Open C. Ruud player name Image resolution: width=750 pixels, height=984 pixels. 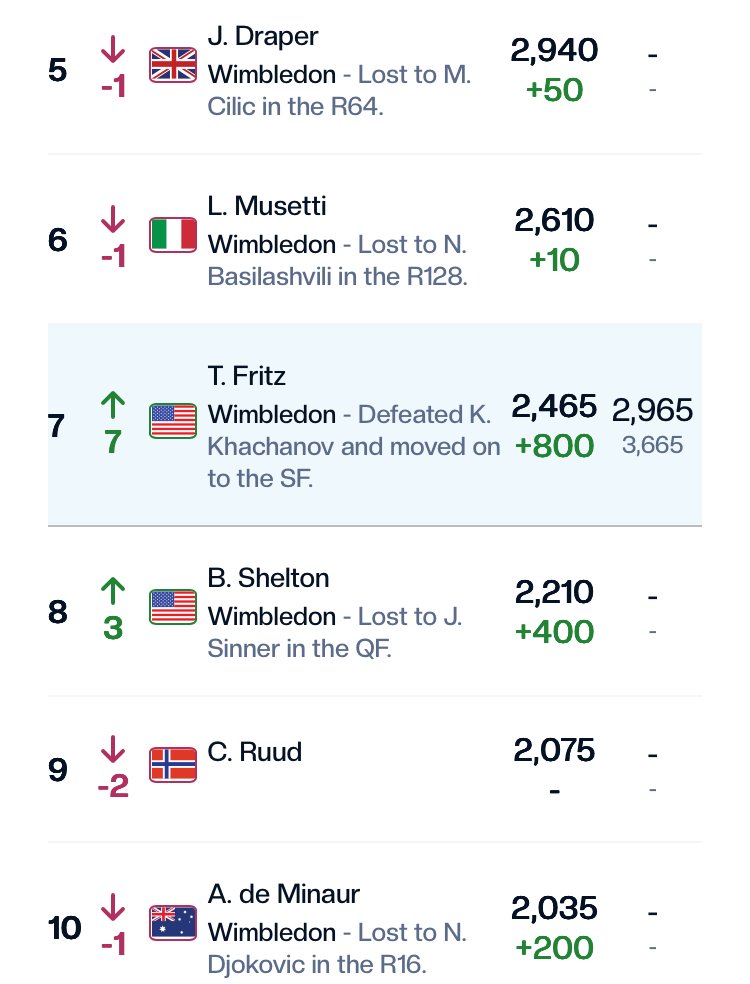click(254, 752)
